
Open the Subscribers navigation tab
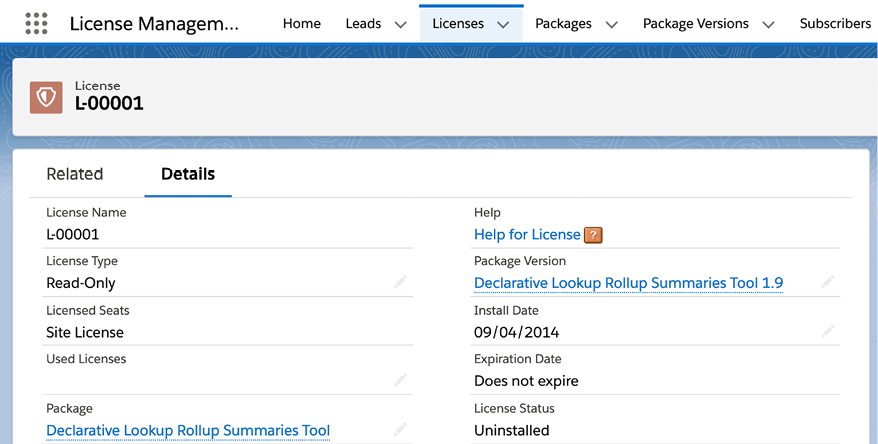[x=835, y=24]
